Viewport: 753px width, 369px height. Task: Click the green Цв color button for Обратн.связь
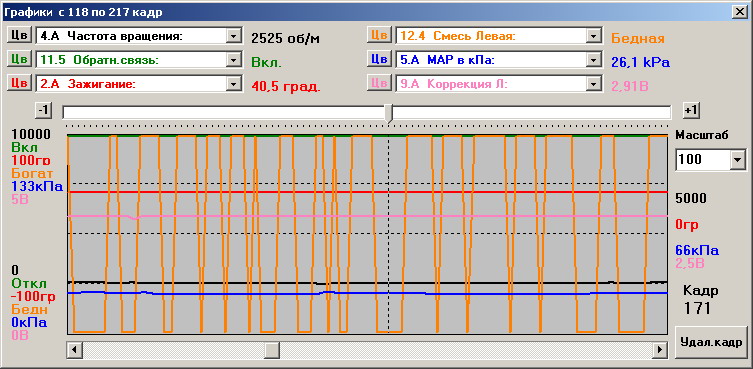(19, 59)
